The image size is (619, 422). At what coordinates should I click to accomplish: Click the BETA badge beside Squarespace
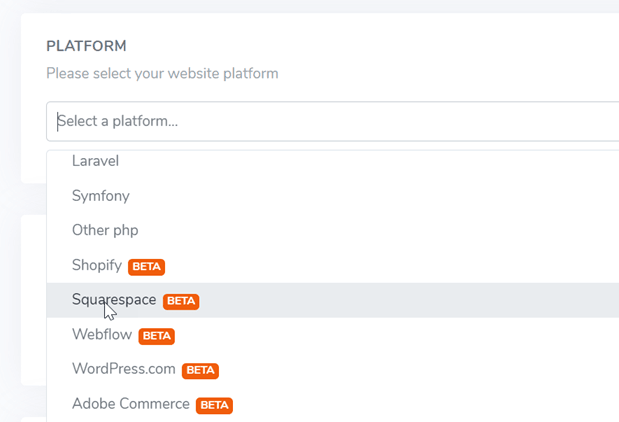(181, 302)
